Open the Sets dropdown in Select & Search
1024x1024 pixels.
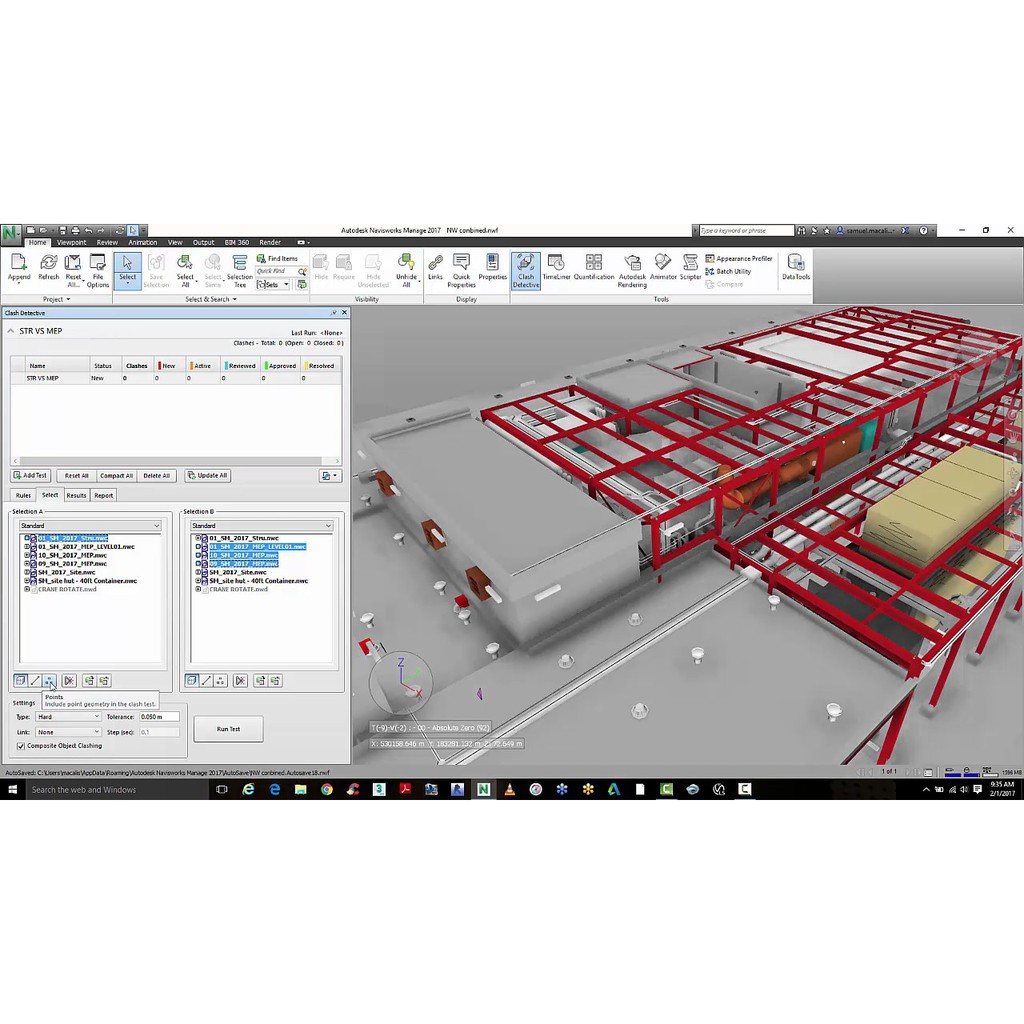[x=273, y=285]
